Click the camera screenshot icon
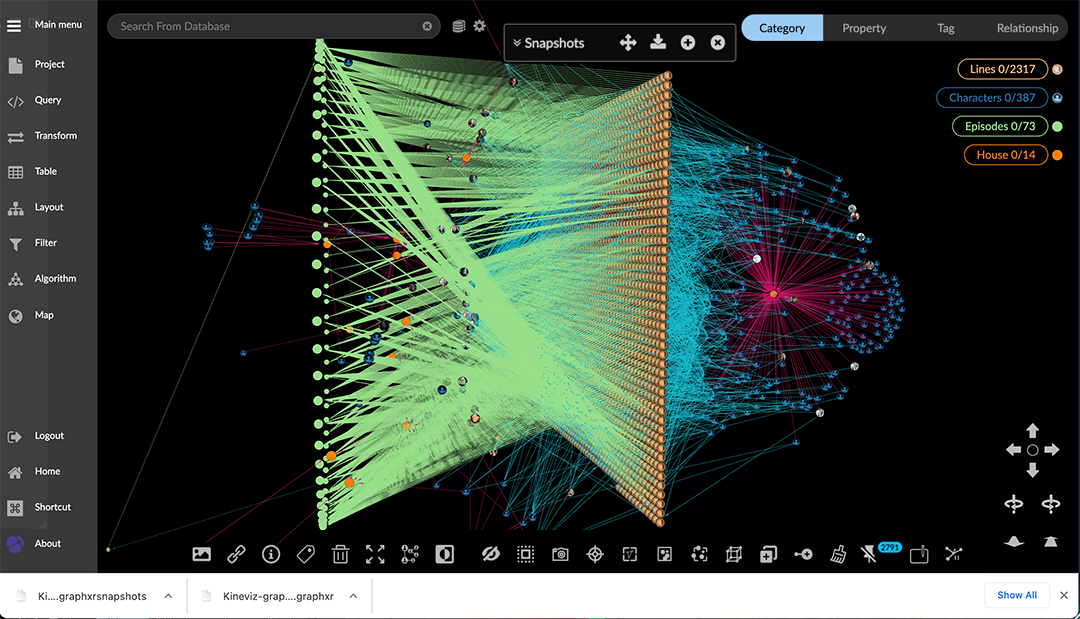Viewport: 1080px width, 619px height. click(x=560, y=554)
